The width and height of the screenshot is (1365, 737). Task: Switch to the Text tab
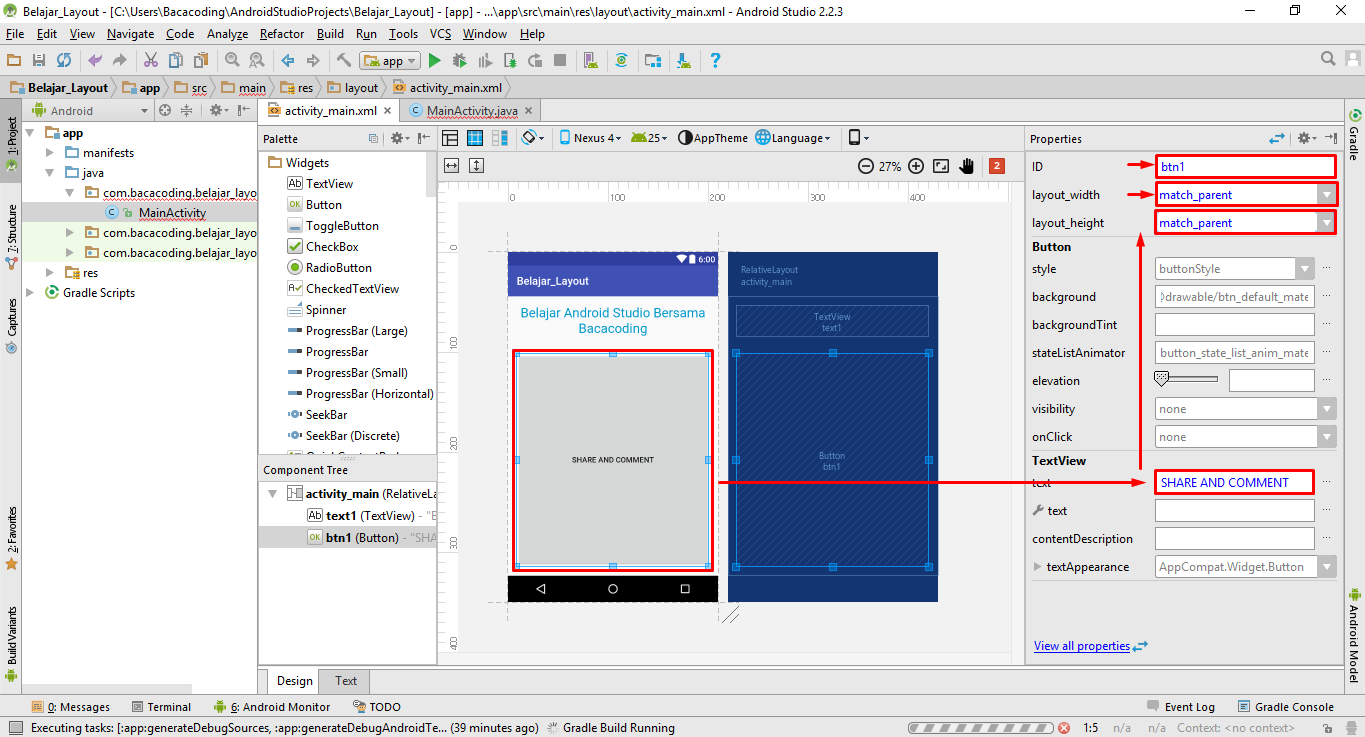tap(344, 681)
